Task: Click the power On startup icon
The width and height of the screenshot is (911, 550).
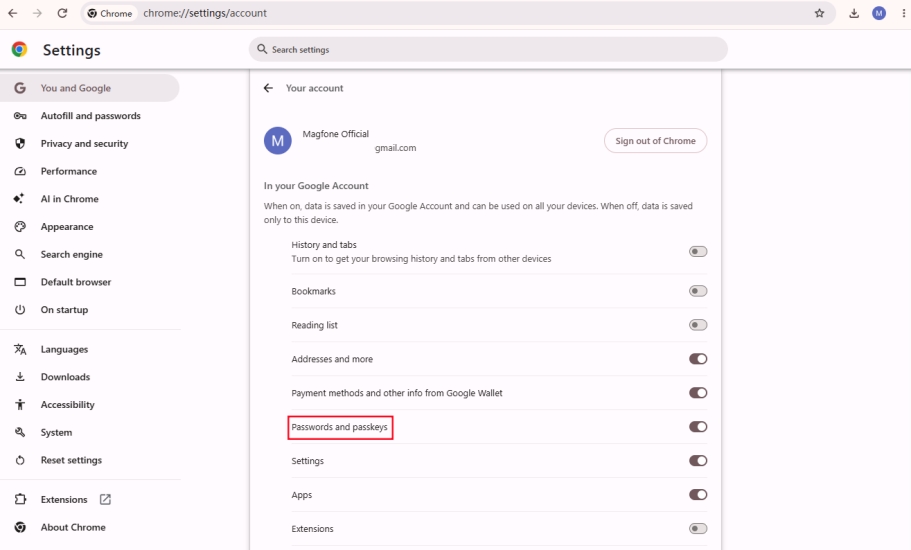Action: point(20,310)
